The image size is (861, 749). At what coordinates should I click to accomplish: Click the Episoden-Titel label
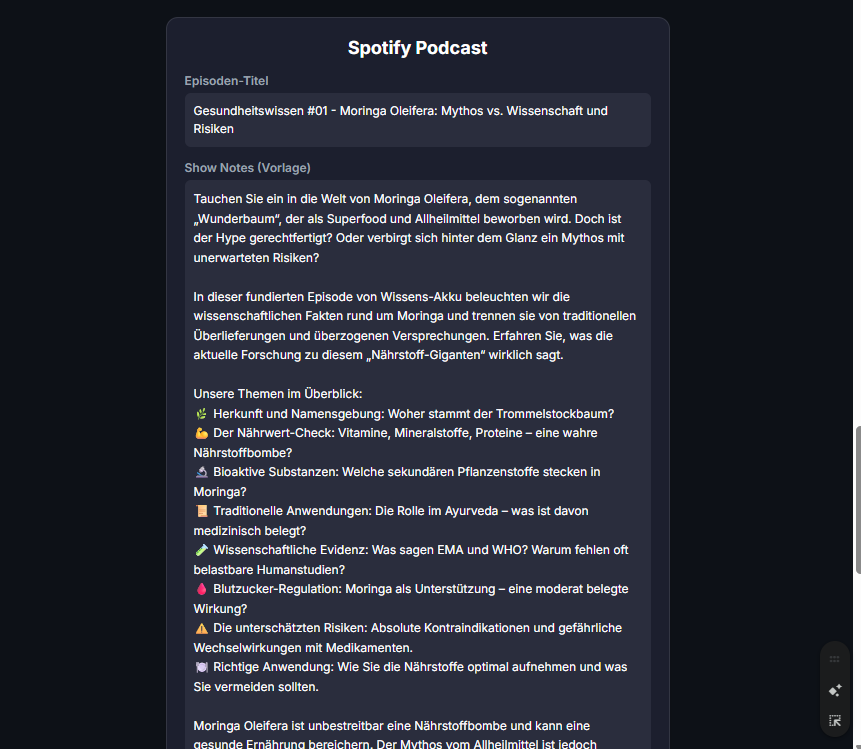click(226, 81)
